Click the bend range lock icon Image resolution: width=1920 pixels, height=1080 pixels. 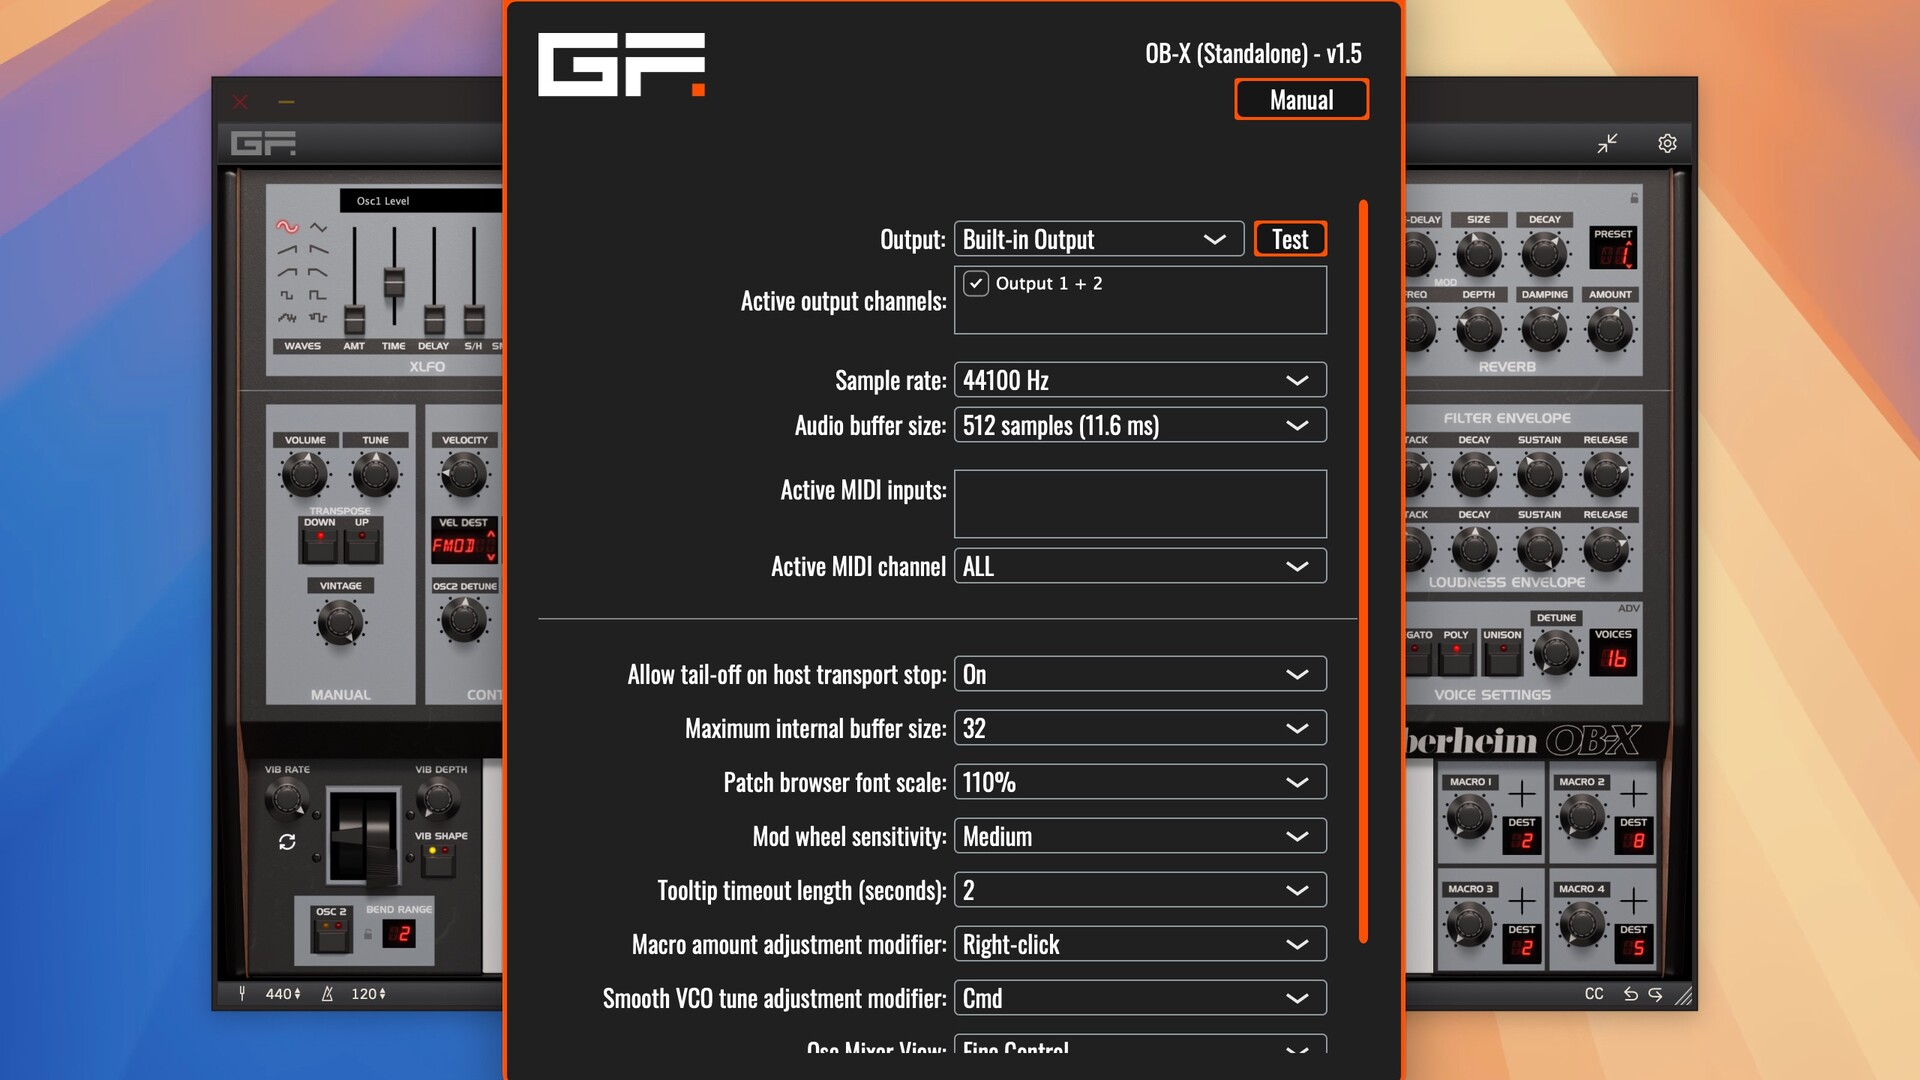[x=368, y=934]
